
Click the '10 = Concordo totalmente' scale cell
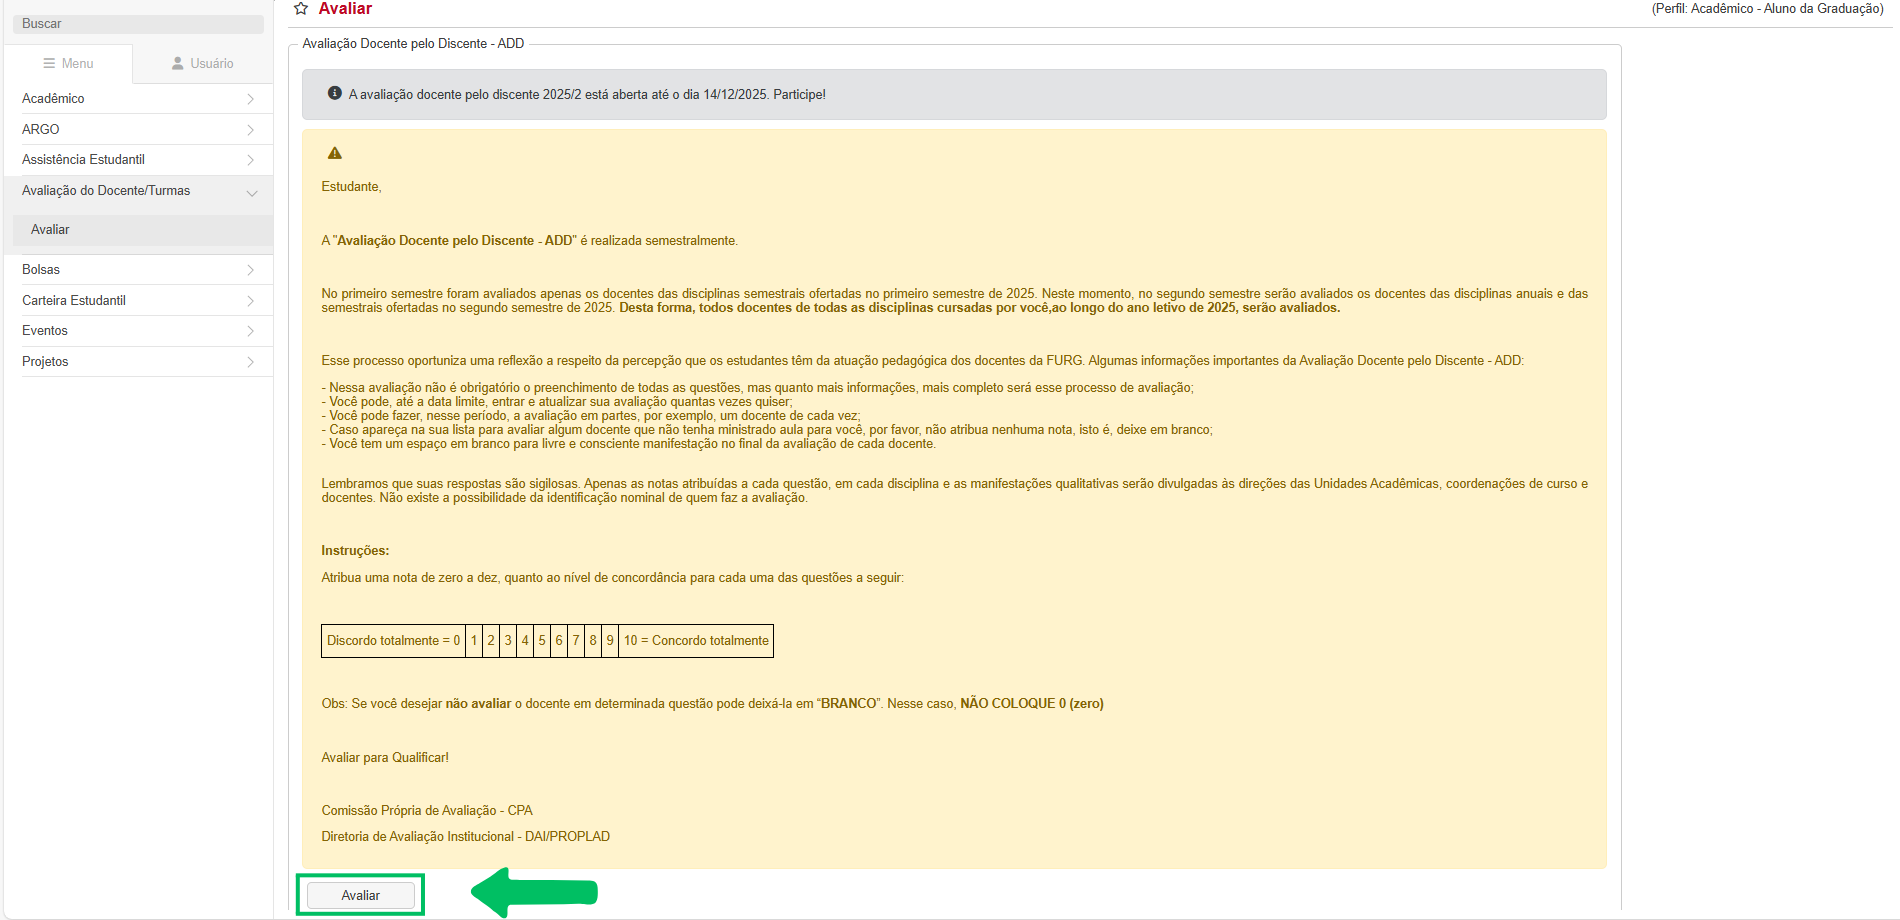click(696, 641)
